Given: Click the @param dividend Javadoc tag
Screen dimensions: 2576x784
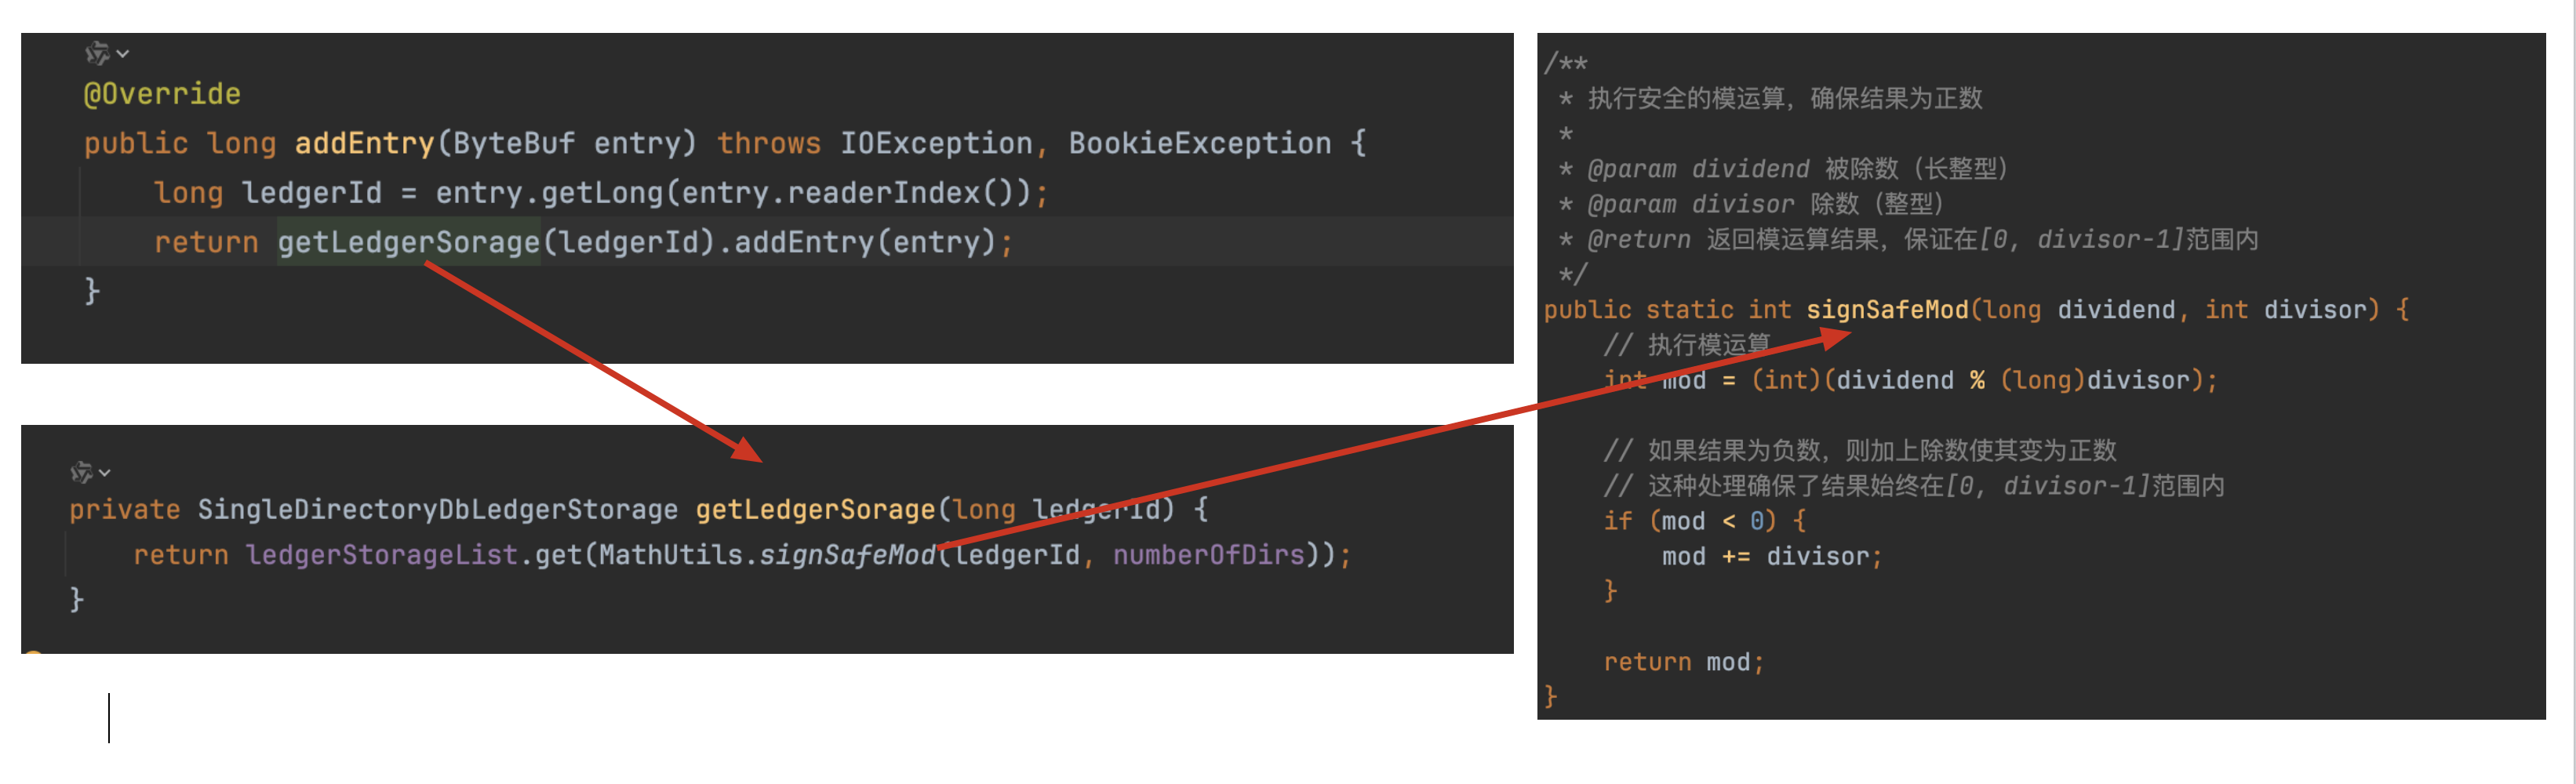Looking at the screenshot, I should pyautogui.click(x=1698, y=169).
